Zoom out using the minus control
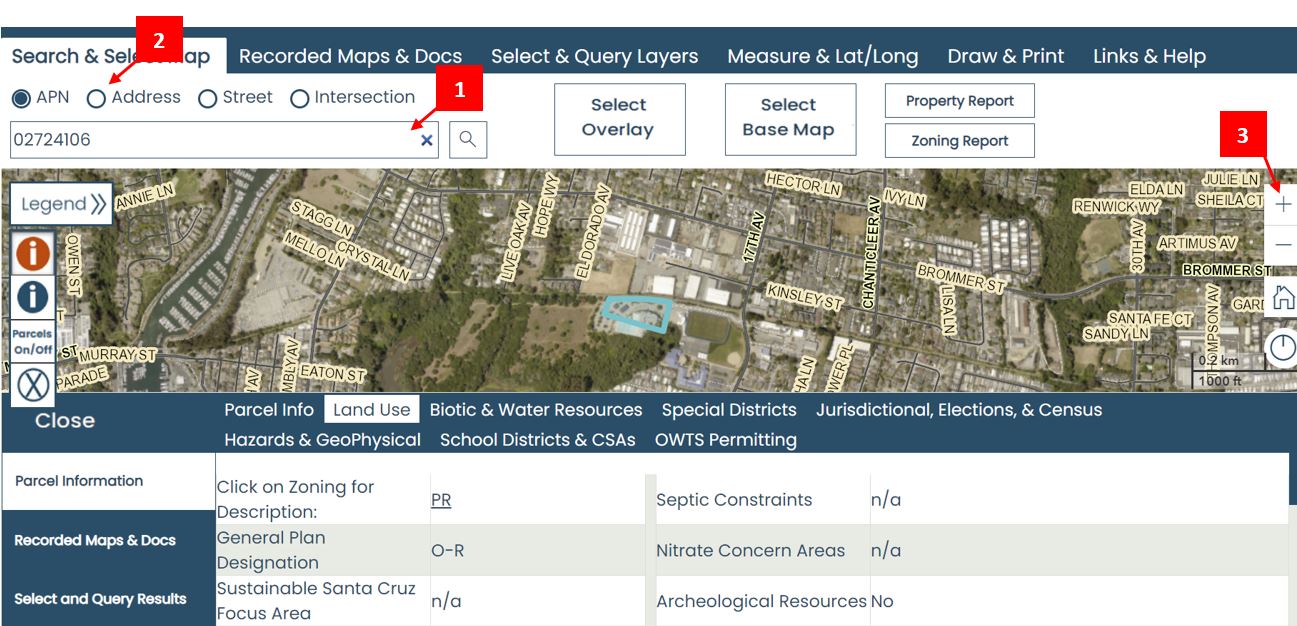 pos(1284,243)
